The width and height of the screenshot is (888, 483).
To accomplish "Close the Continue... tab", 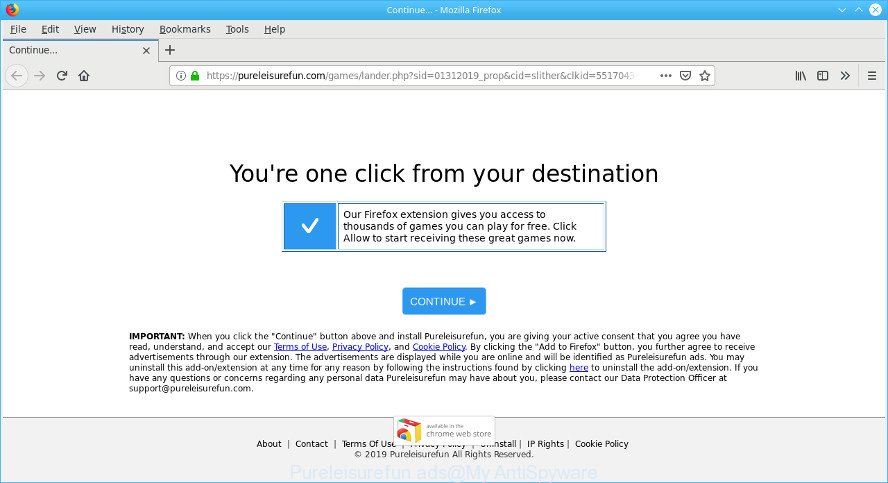I will click(146, 50).
